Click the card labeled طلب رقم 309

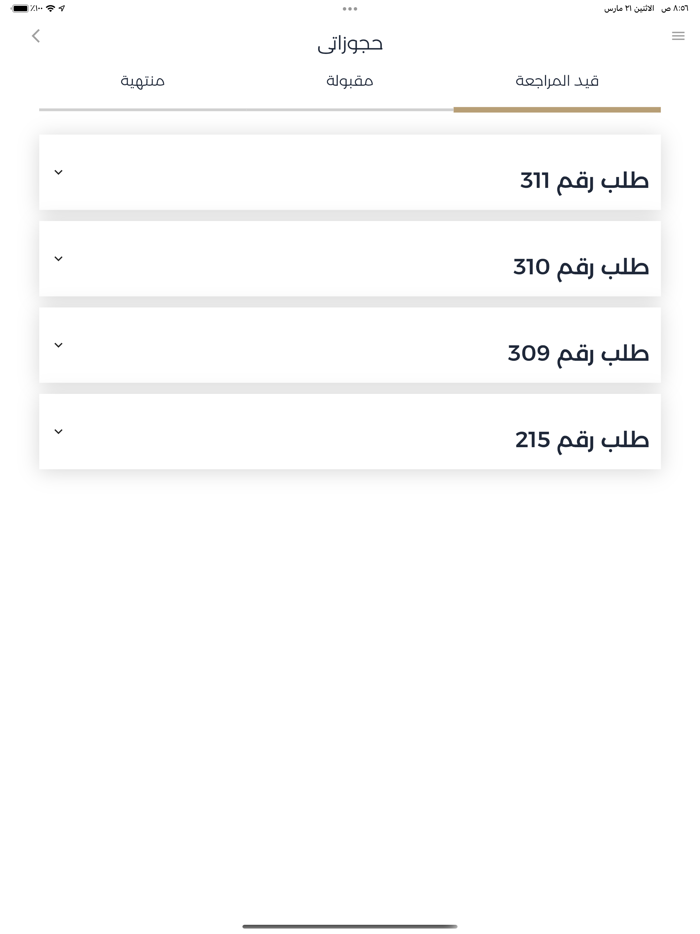pos(350,345)
